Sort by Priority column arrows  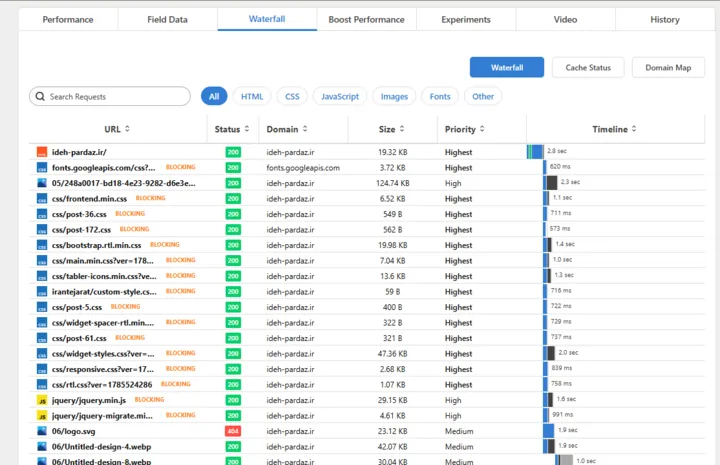pos(482,129)
